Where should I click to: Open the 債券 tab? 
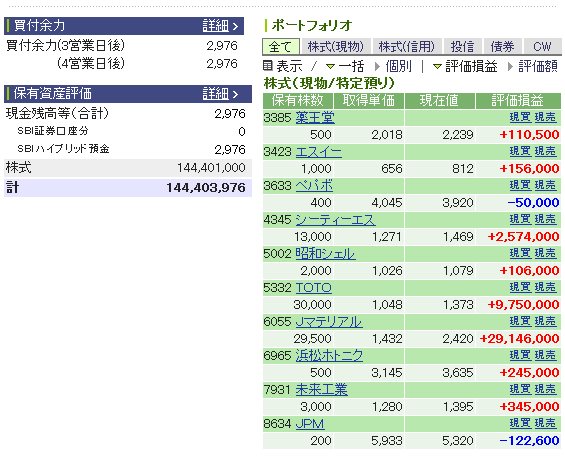pyautogui.click(x=502, y=46)
